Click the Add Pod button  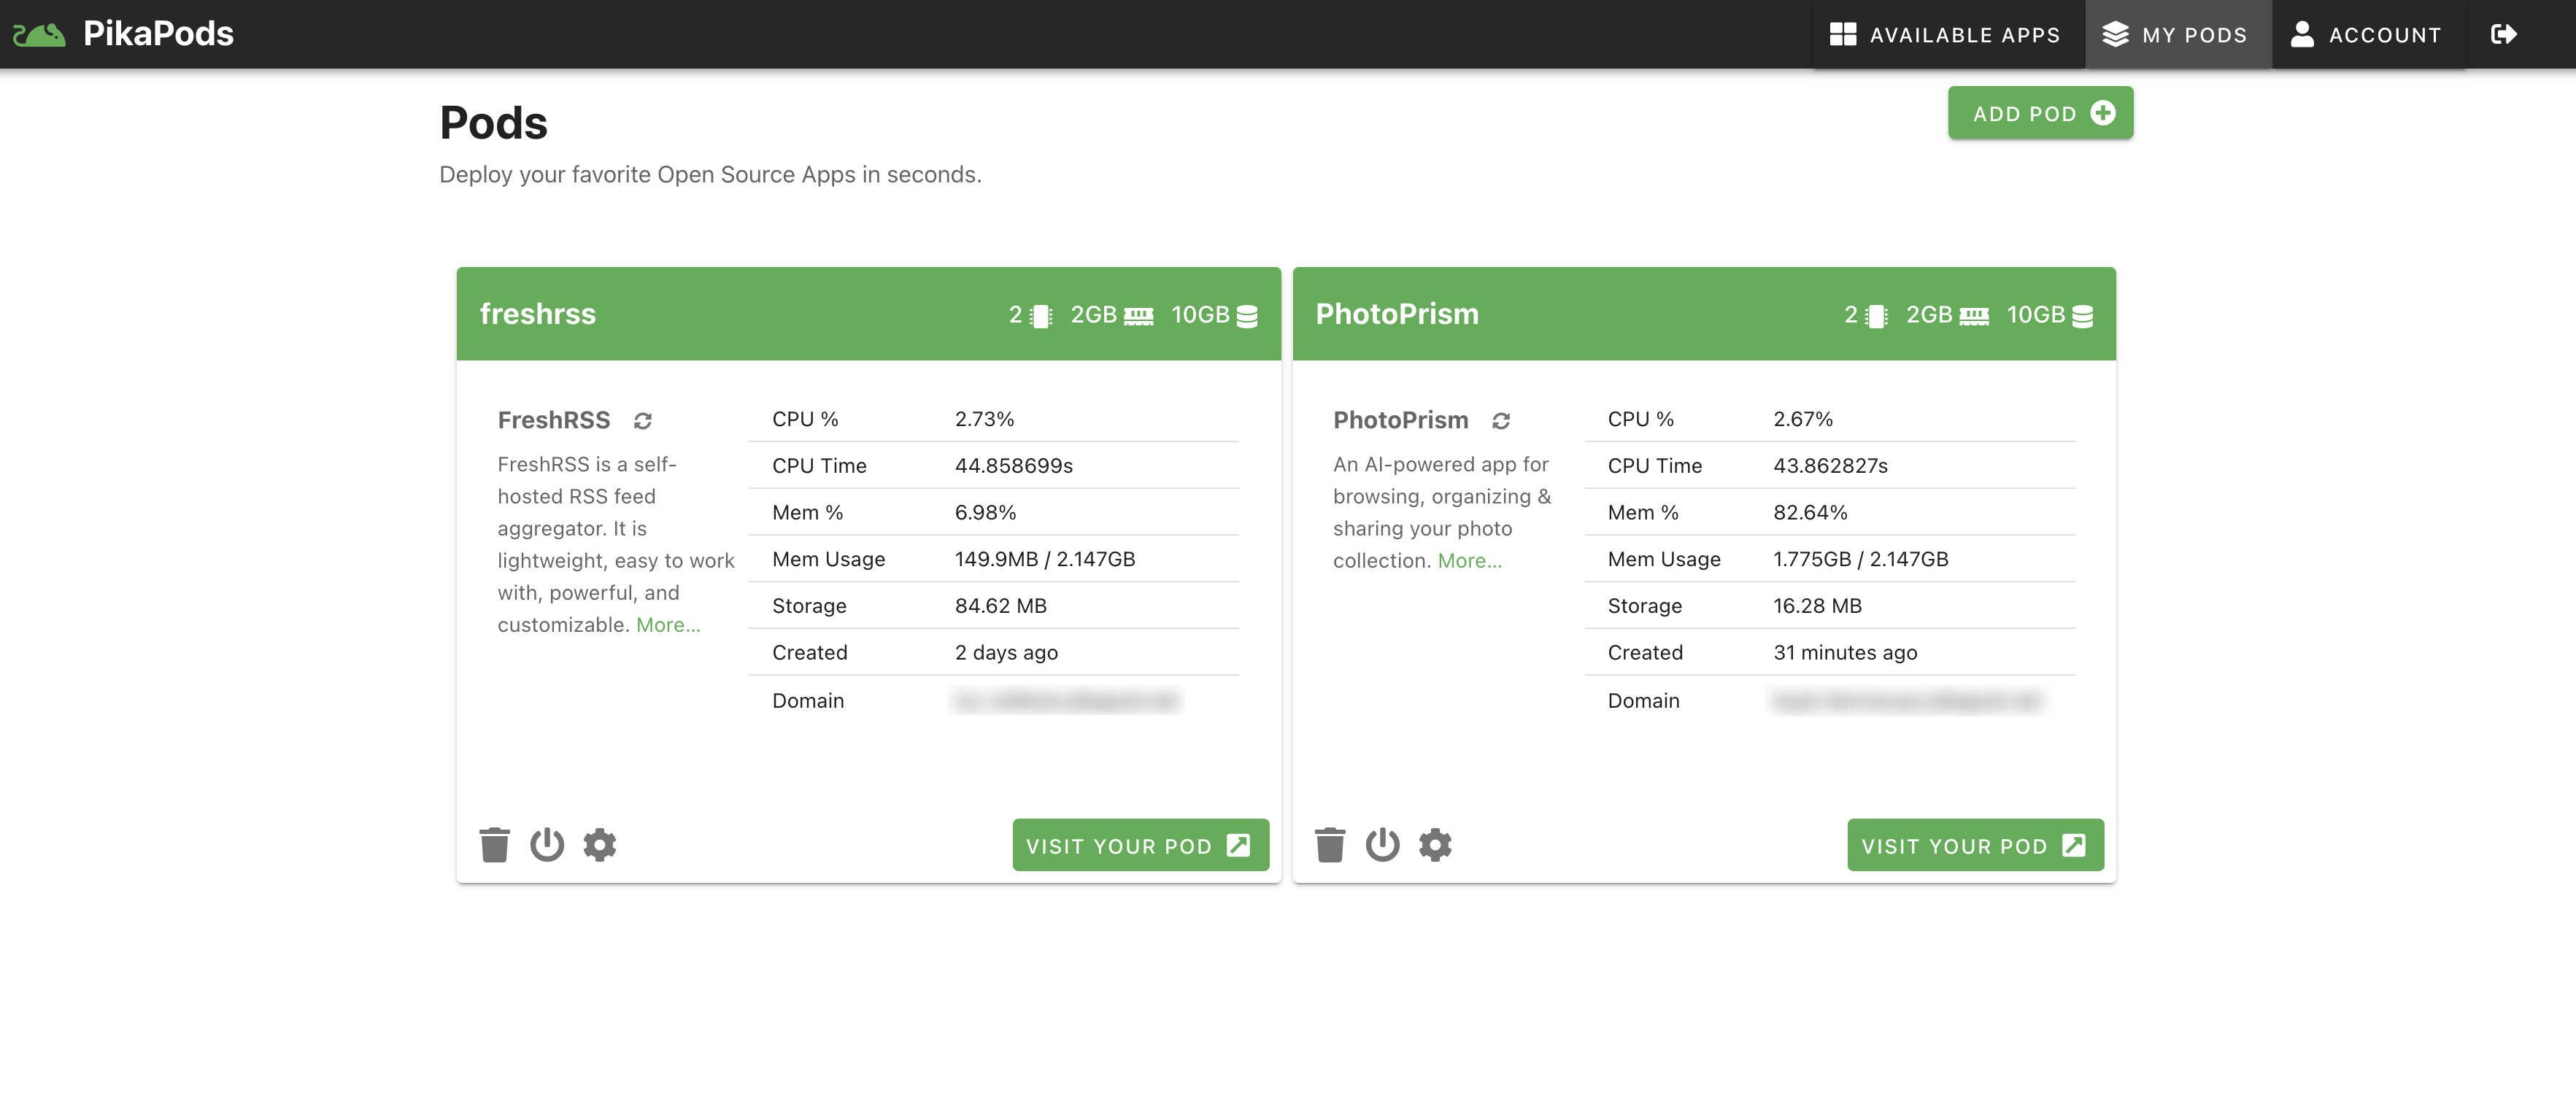tap(2040, 113)
